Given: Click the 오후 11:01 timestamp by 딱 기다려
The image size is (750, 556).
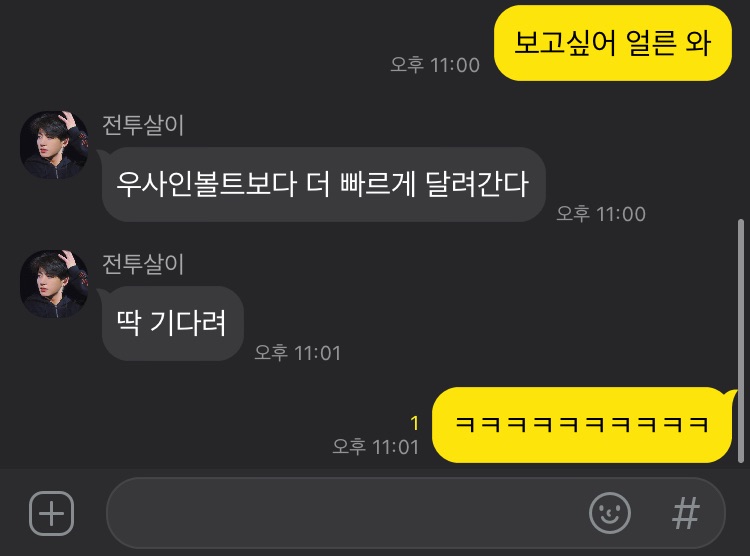Looking at the screenshot, I should click(298, 353).
